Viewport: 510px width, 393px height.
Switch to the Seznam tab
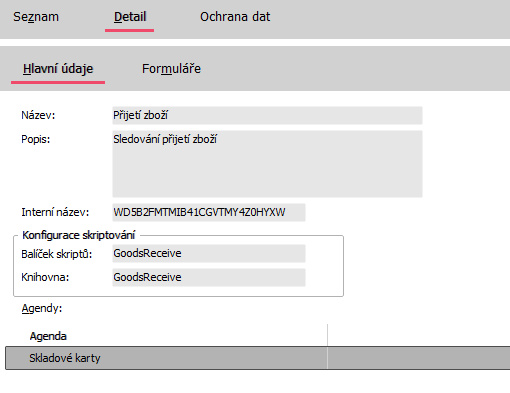pos(36,17)
